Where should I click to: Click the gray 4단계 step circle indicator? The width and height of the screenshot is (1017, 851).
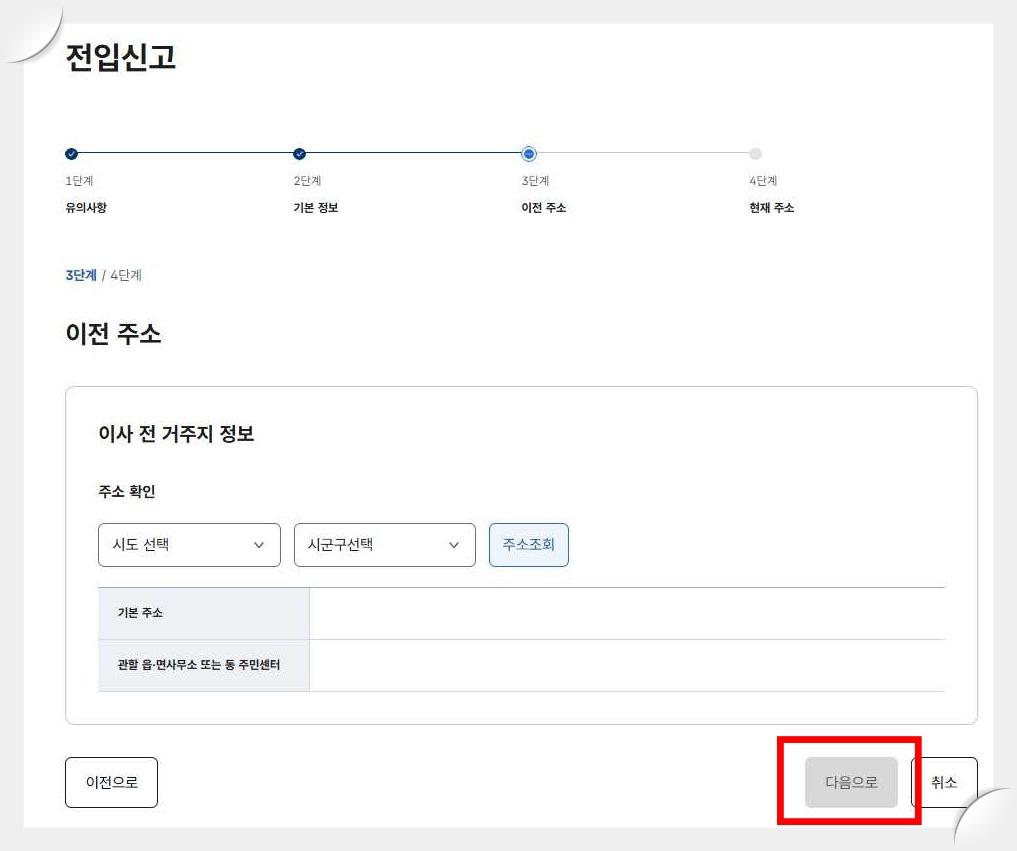(755, 154)
